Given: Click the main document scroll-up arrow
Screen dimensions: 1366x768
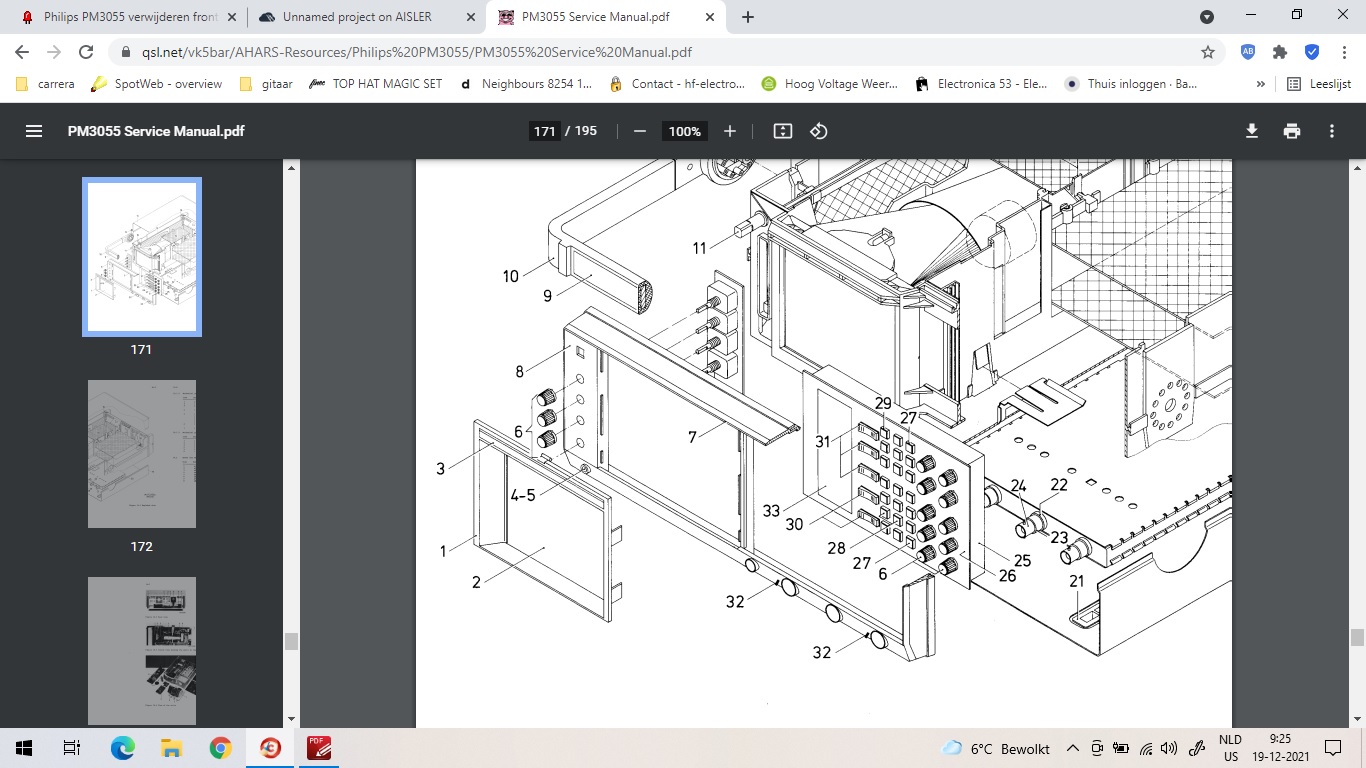Looking at the screenshot, I should (x=1357, y=168).
